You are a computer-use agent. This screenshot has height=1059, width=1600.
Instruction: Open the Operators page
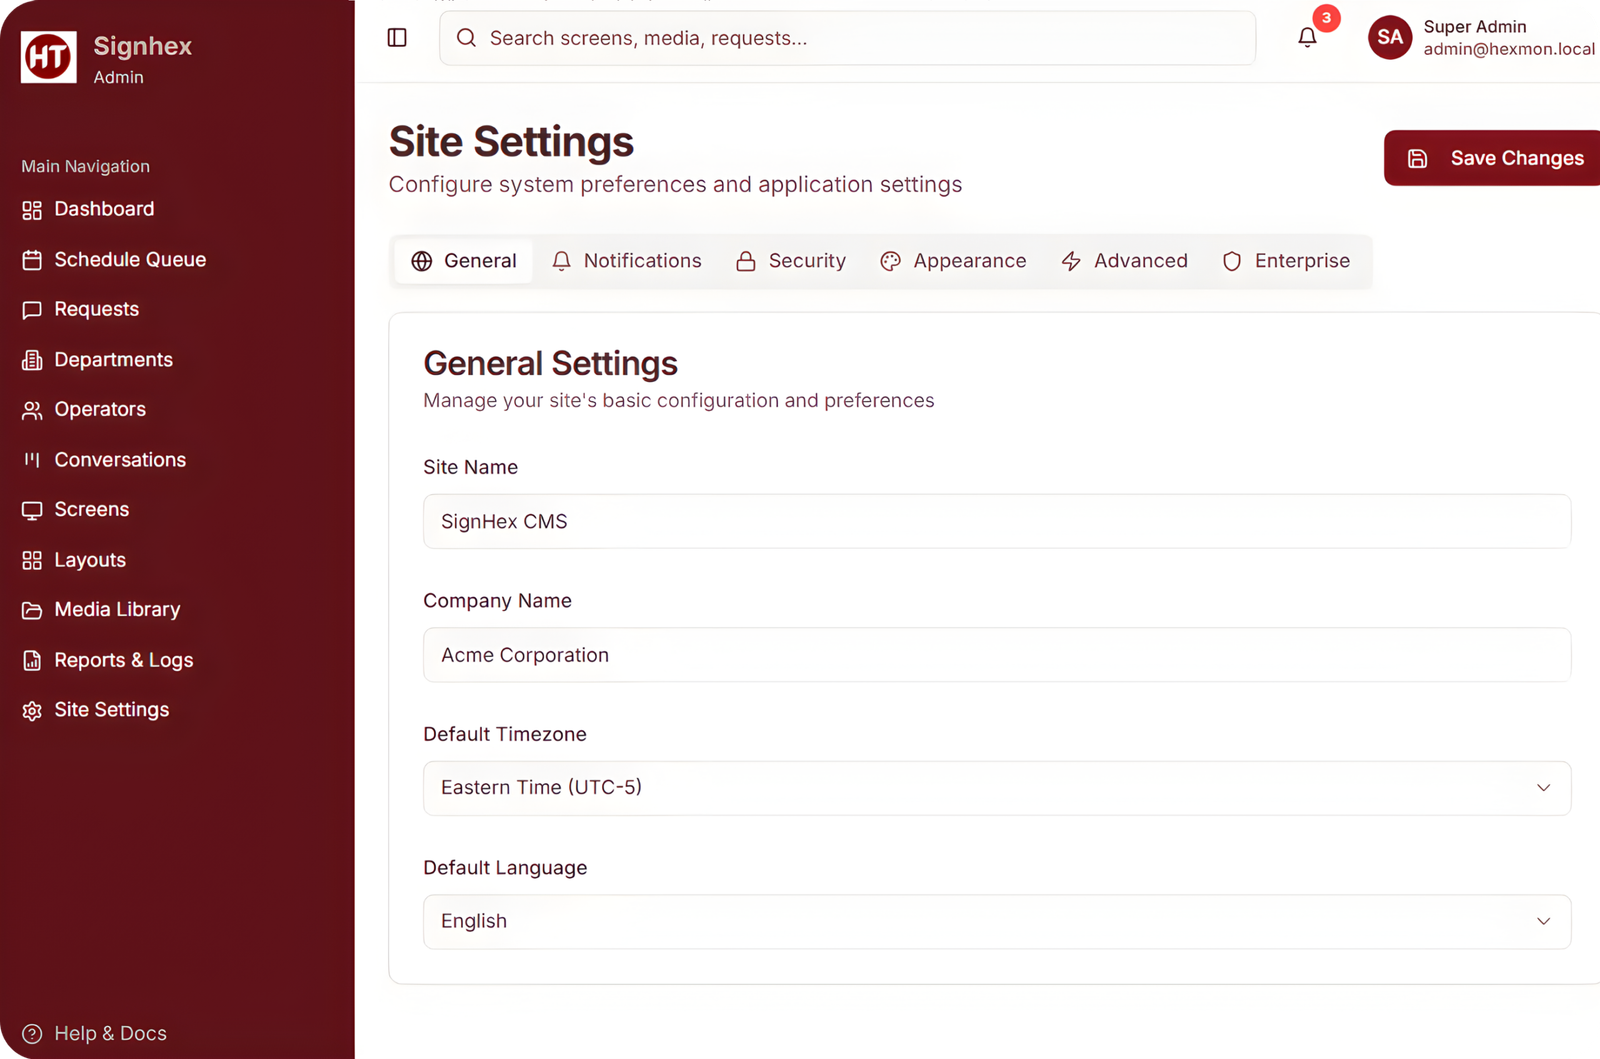(100, 409)
